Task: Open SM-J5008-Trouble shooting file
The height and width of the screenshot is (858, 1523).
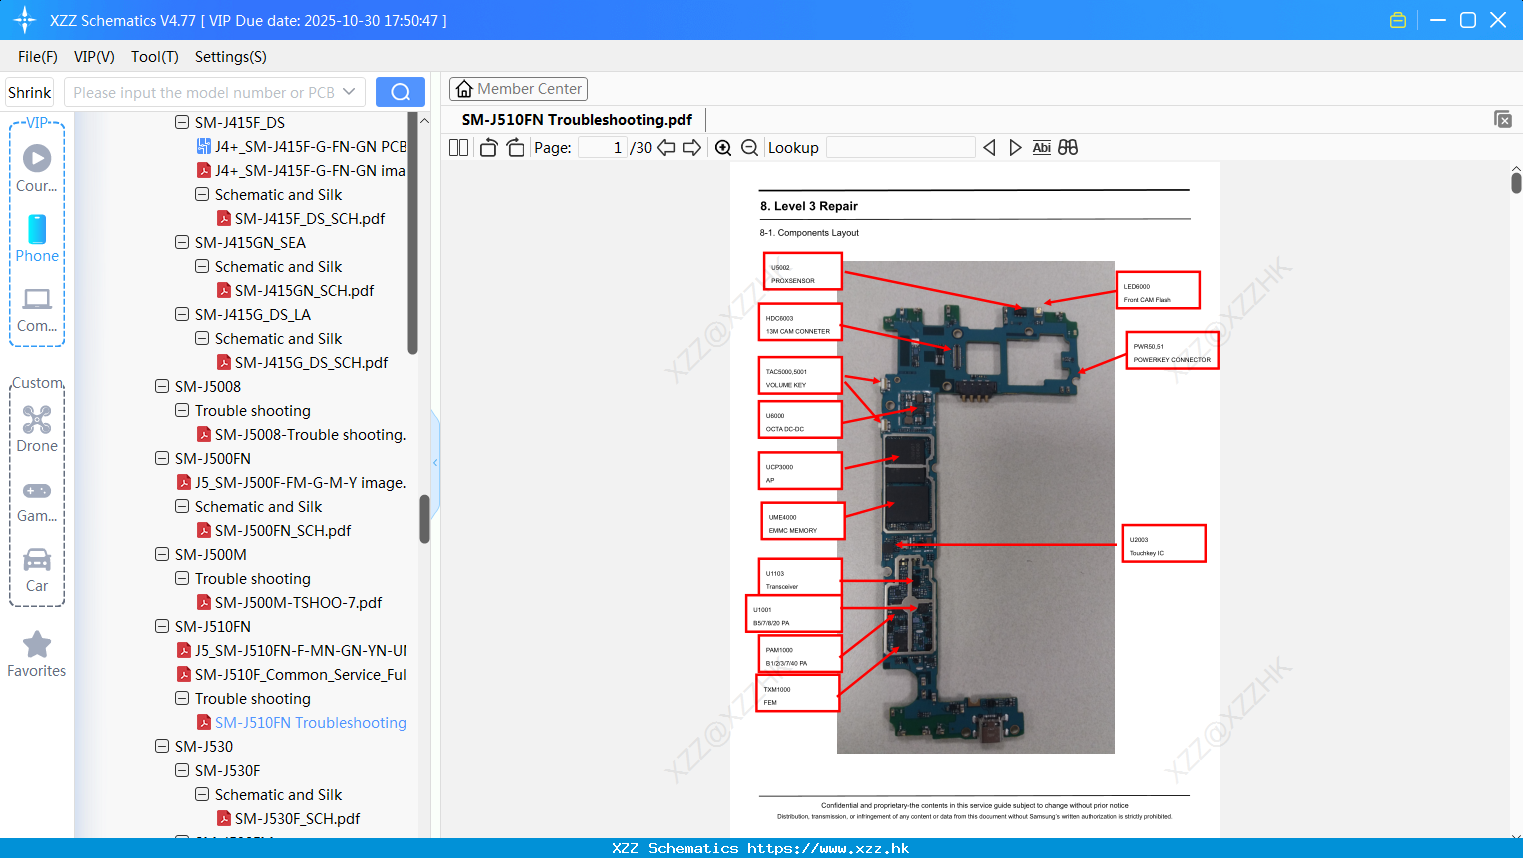Action: (301, 434)
